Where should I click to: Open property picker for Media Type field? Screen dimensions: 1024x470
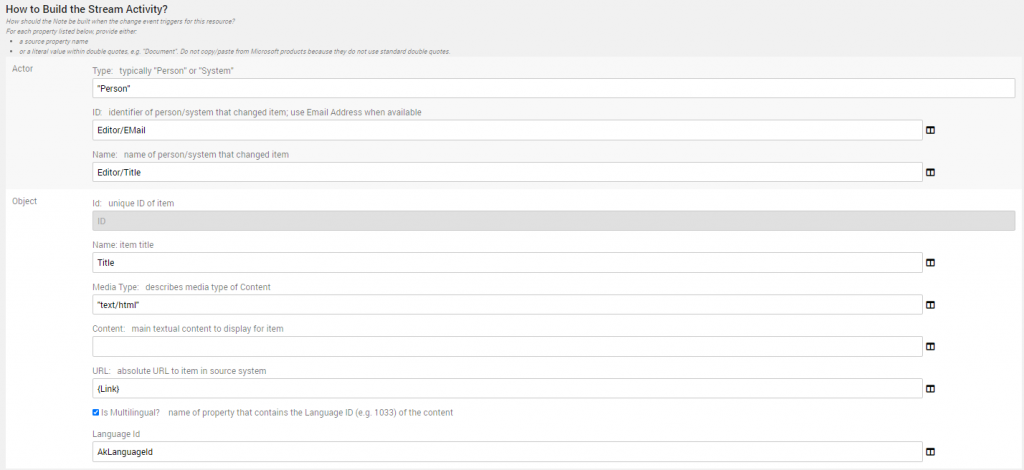[x=930, y=305]
